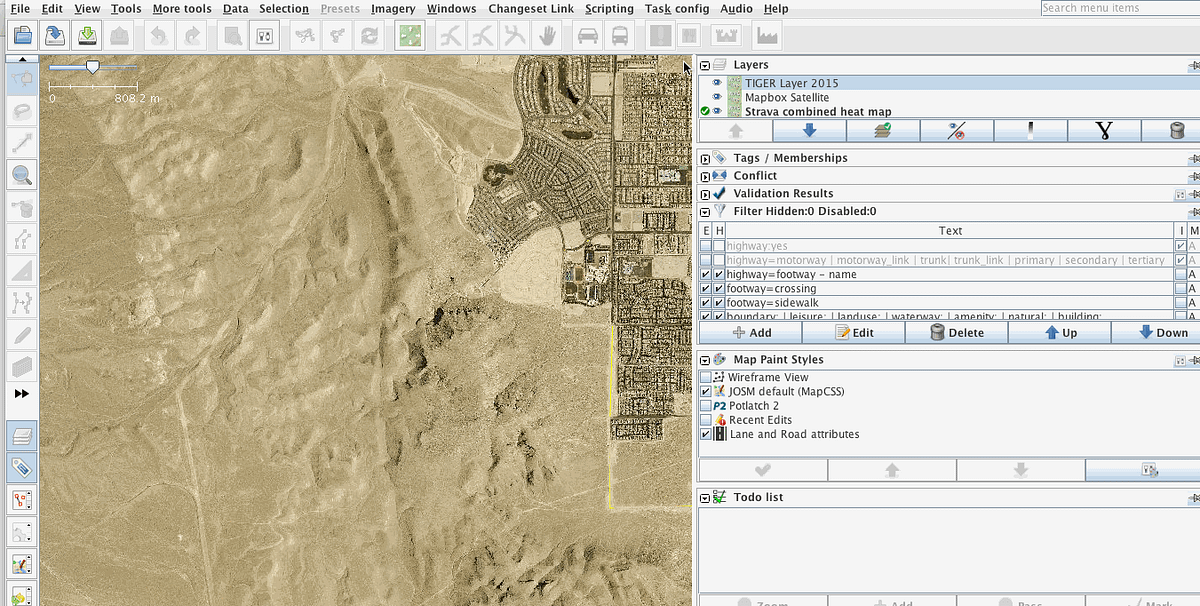Open the Scripting menu

pyautogui.click(x=609, y=8)
